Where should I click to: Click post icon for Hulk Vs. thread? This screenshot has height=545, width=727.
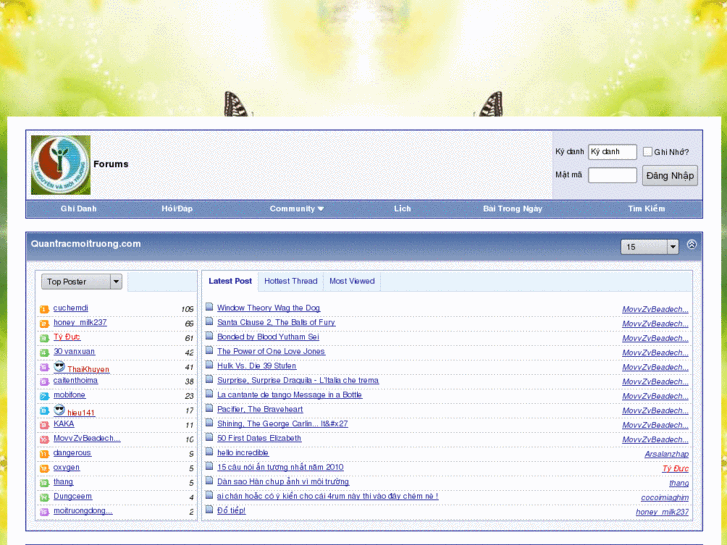[x=210, y=365]
